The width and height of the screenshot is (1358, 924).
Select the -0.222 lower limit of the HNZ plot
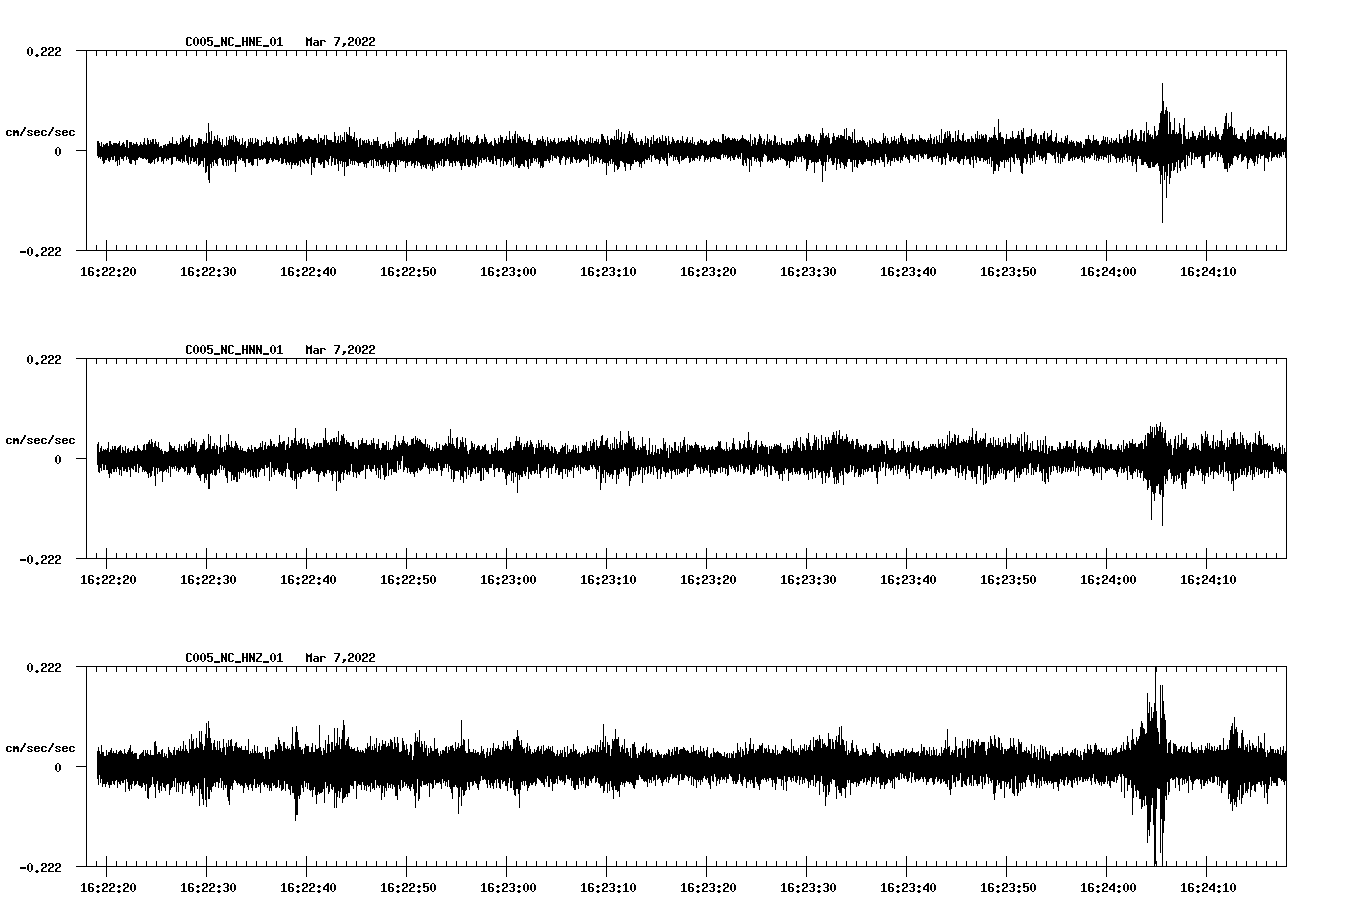(40, 867)
